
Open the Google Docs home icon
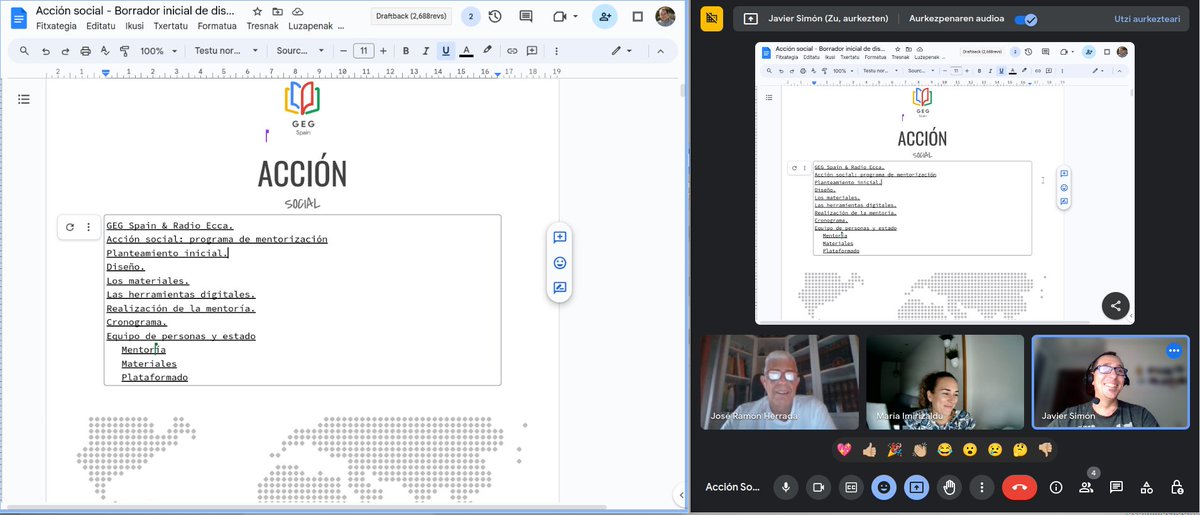[x=17, y=17]
